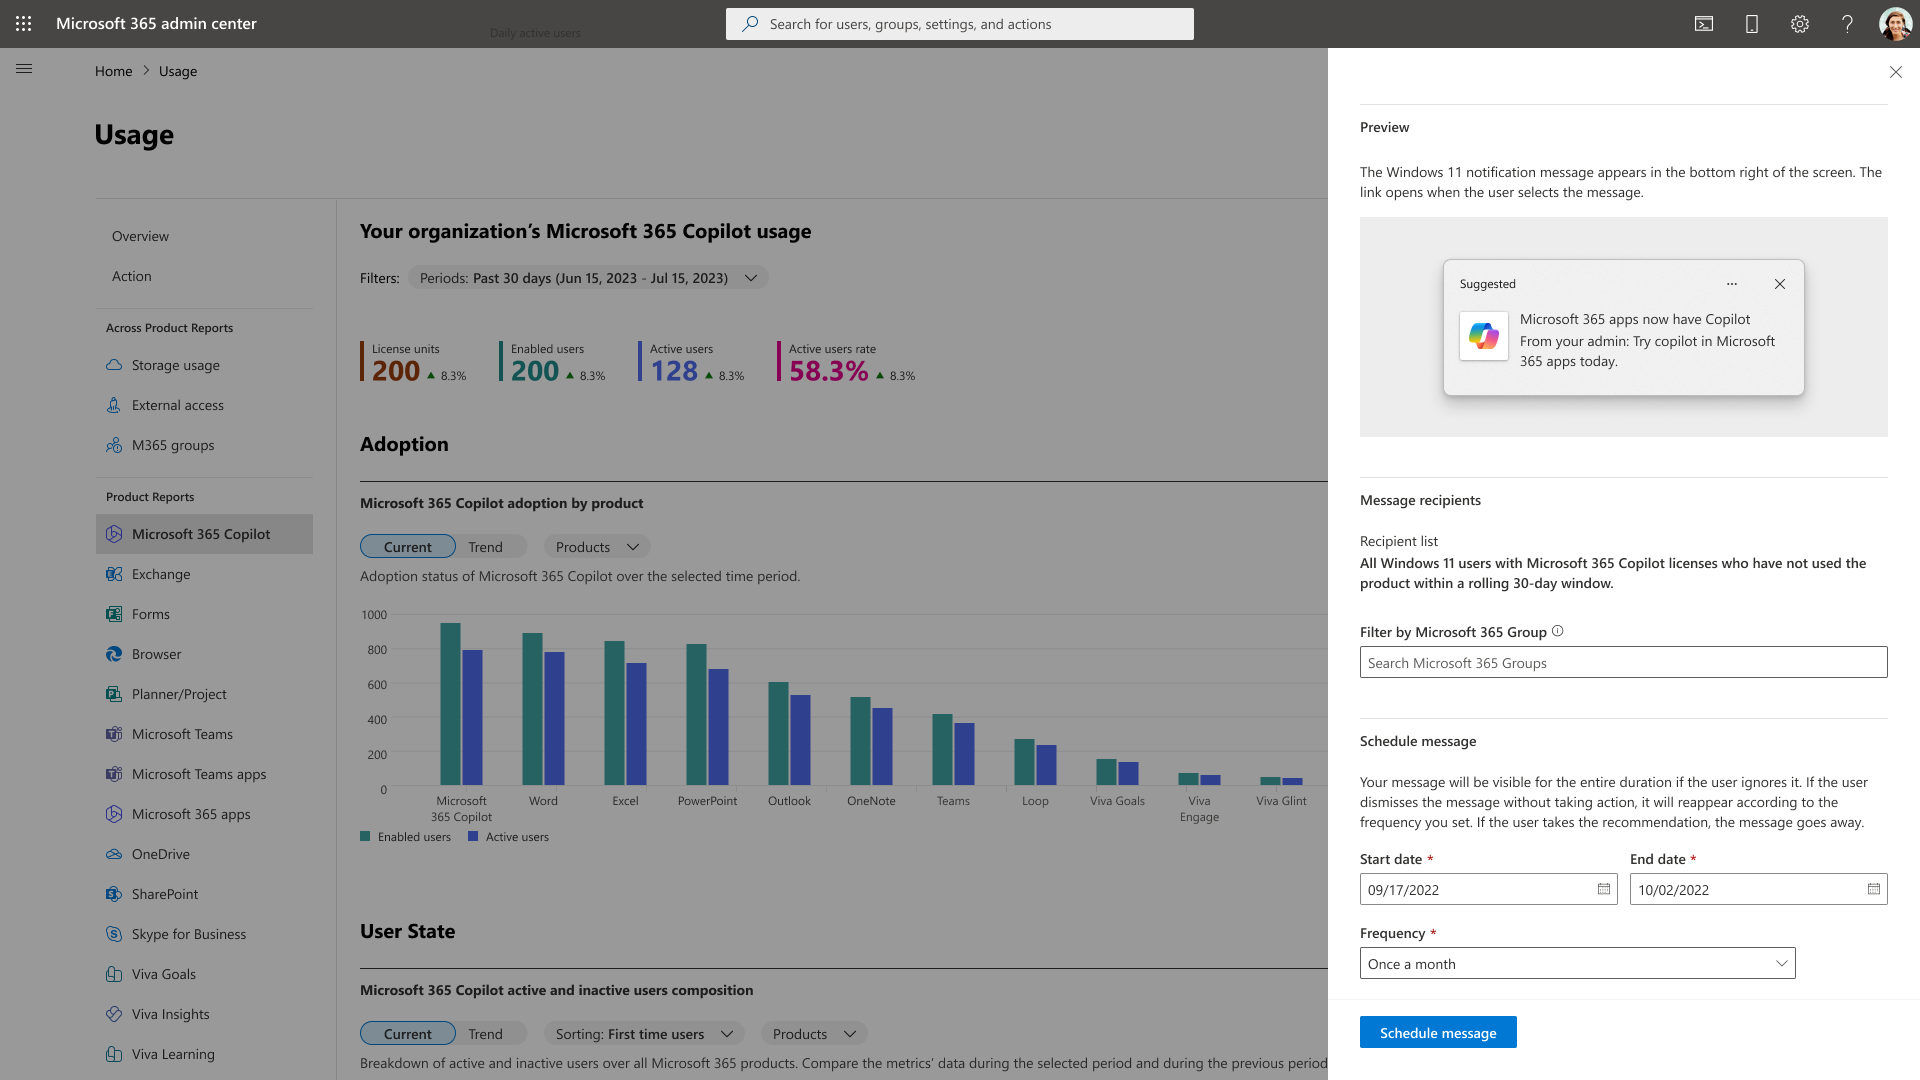
Task: Click the Schedule message button
Action: point(1437,1033)
